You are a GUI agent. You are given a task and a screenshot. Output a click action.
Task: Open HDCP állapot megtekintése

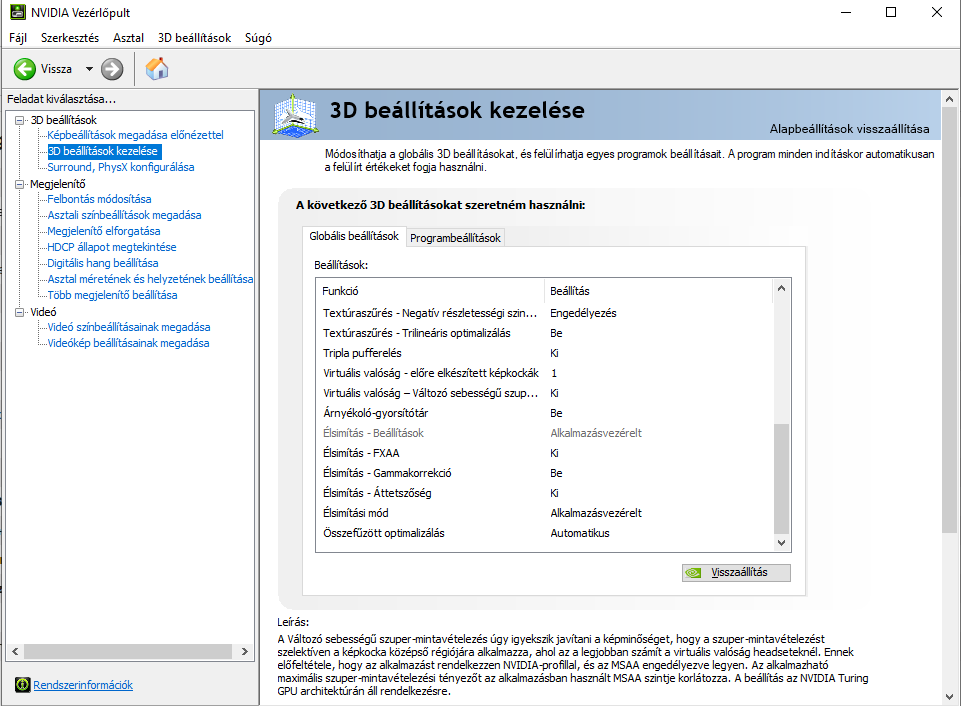pyautogui.click(x=112, y=246)
